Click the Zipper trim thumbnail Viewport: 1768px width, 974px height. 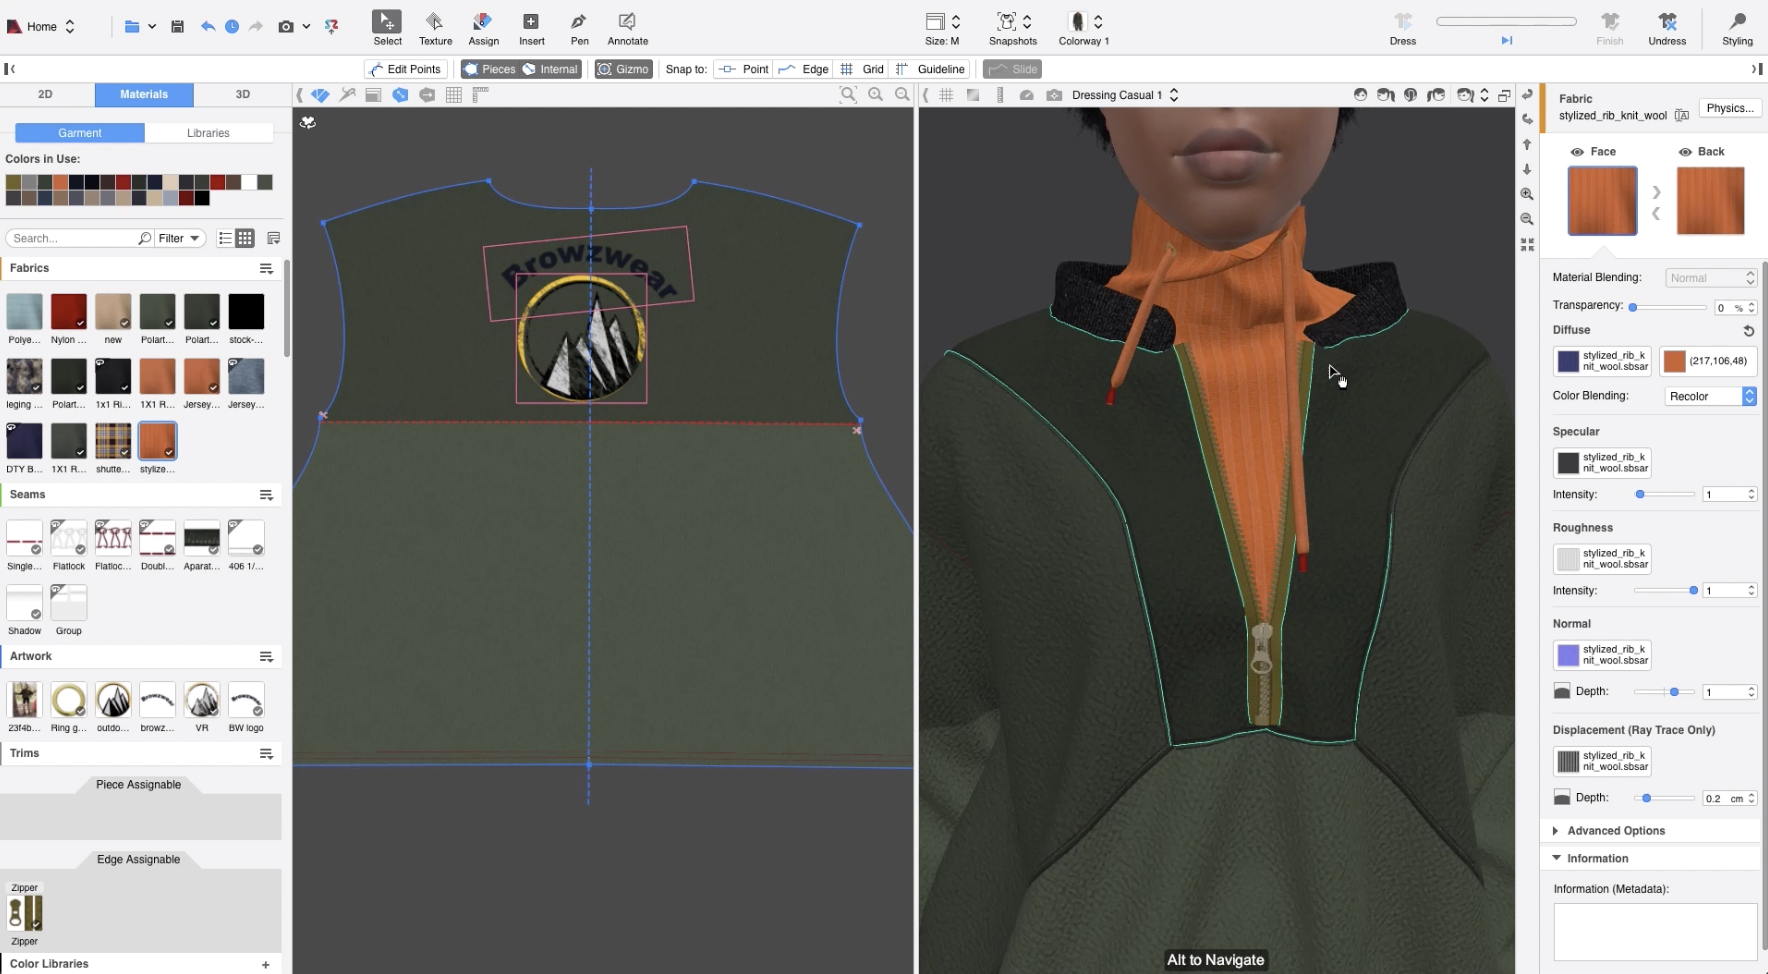coord(25,913)
